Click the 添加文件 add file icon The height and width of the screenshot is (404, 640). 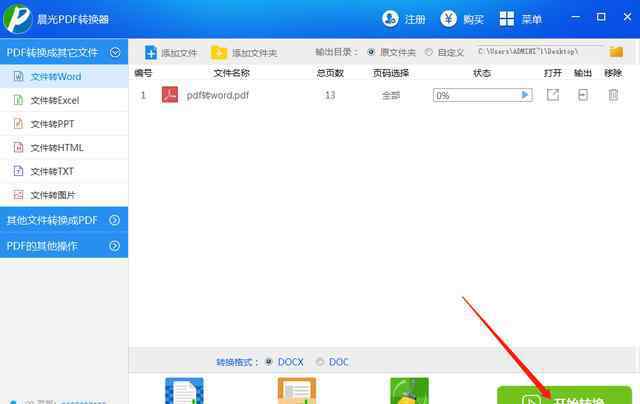(151, 52)
